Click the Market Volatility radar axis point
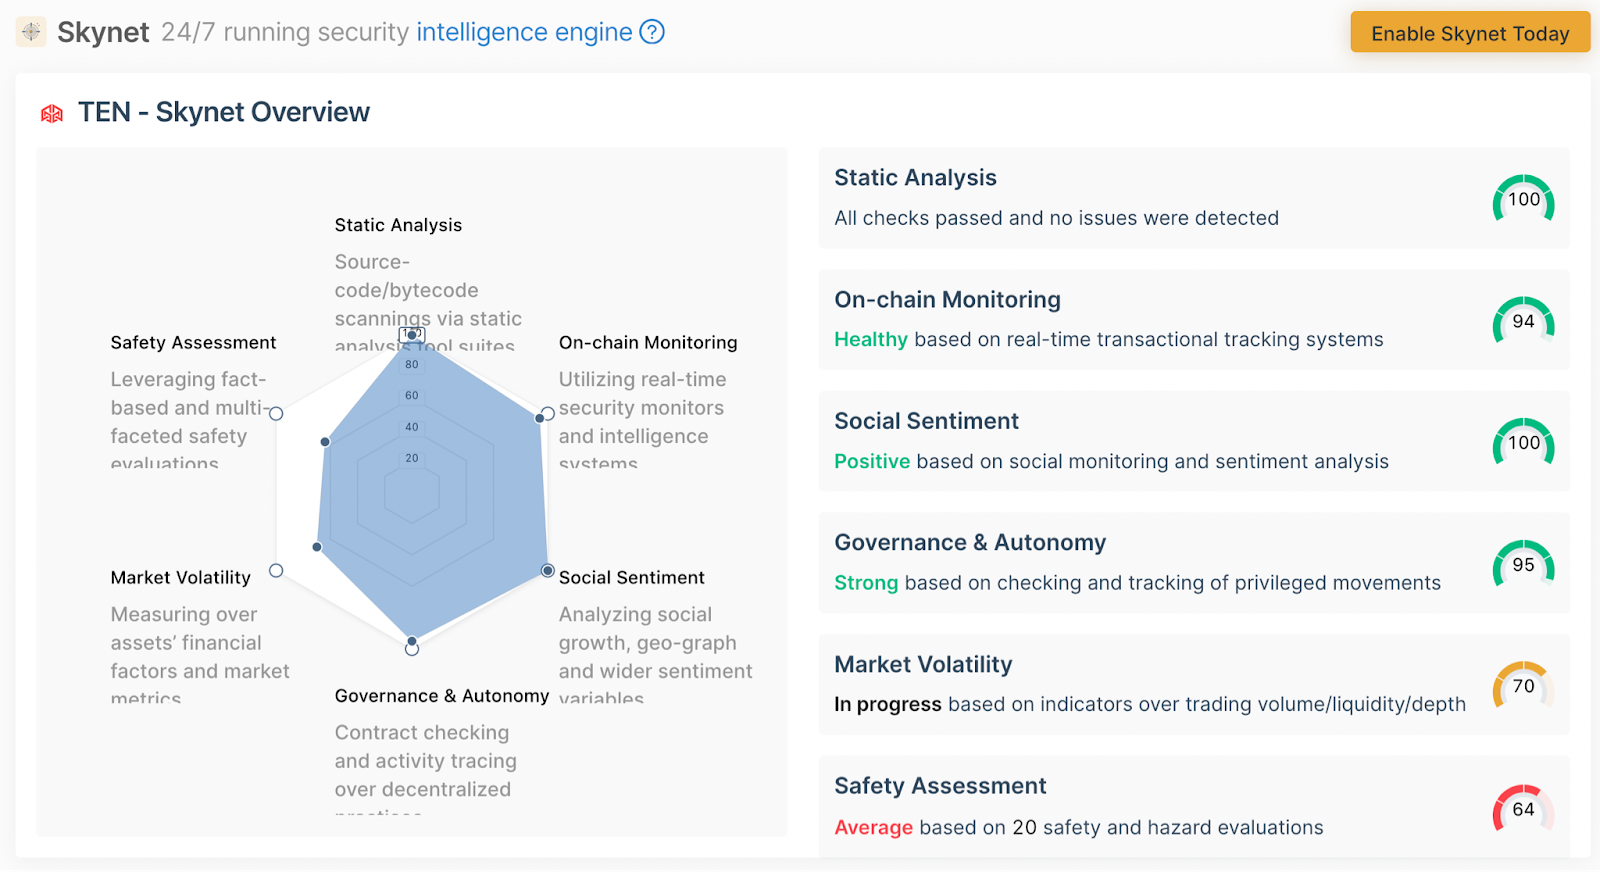1600x872 pixels. click(277, 570)
